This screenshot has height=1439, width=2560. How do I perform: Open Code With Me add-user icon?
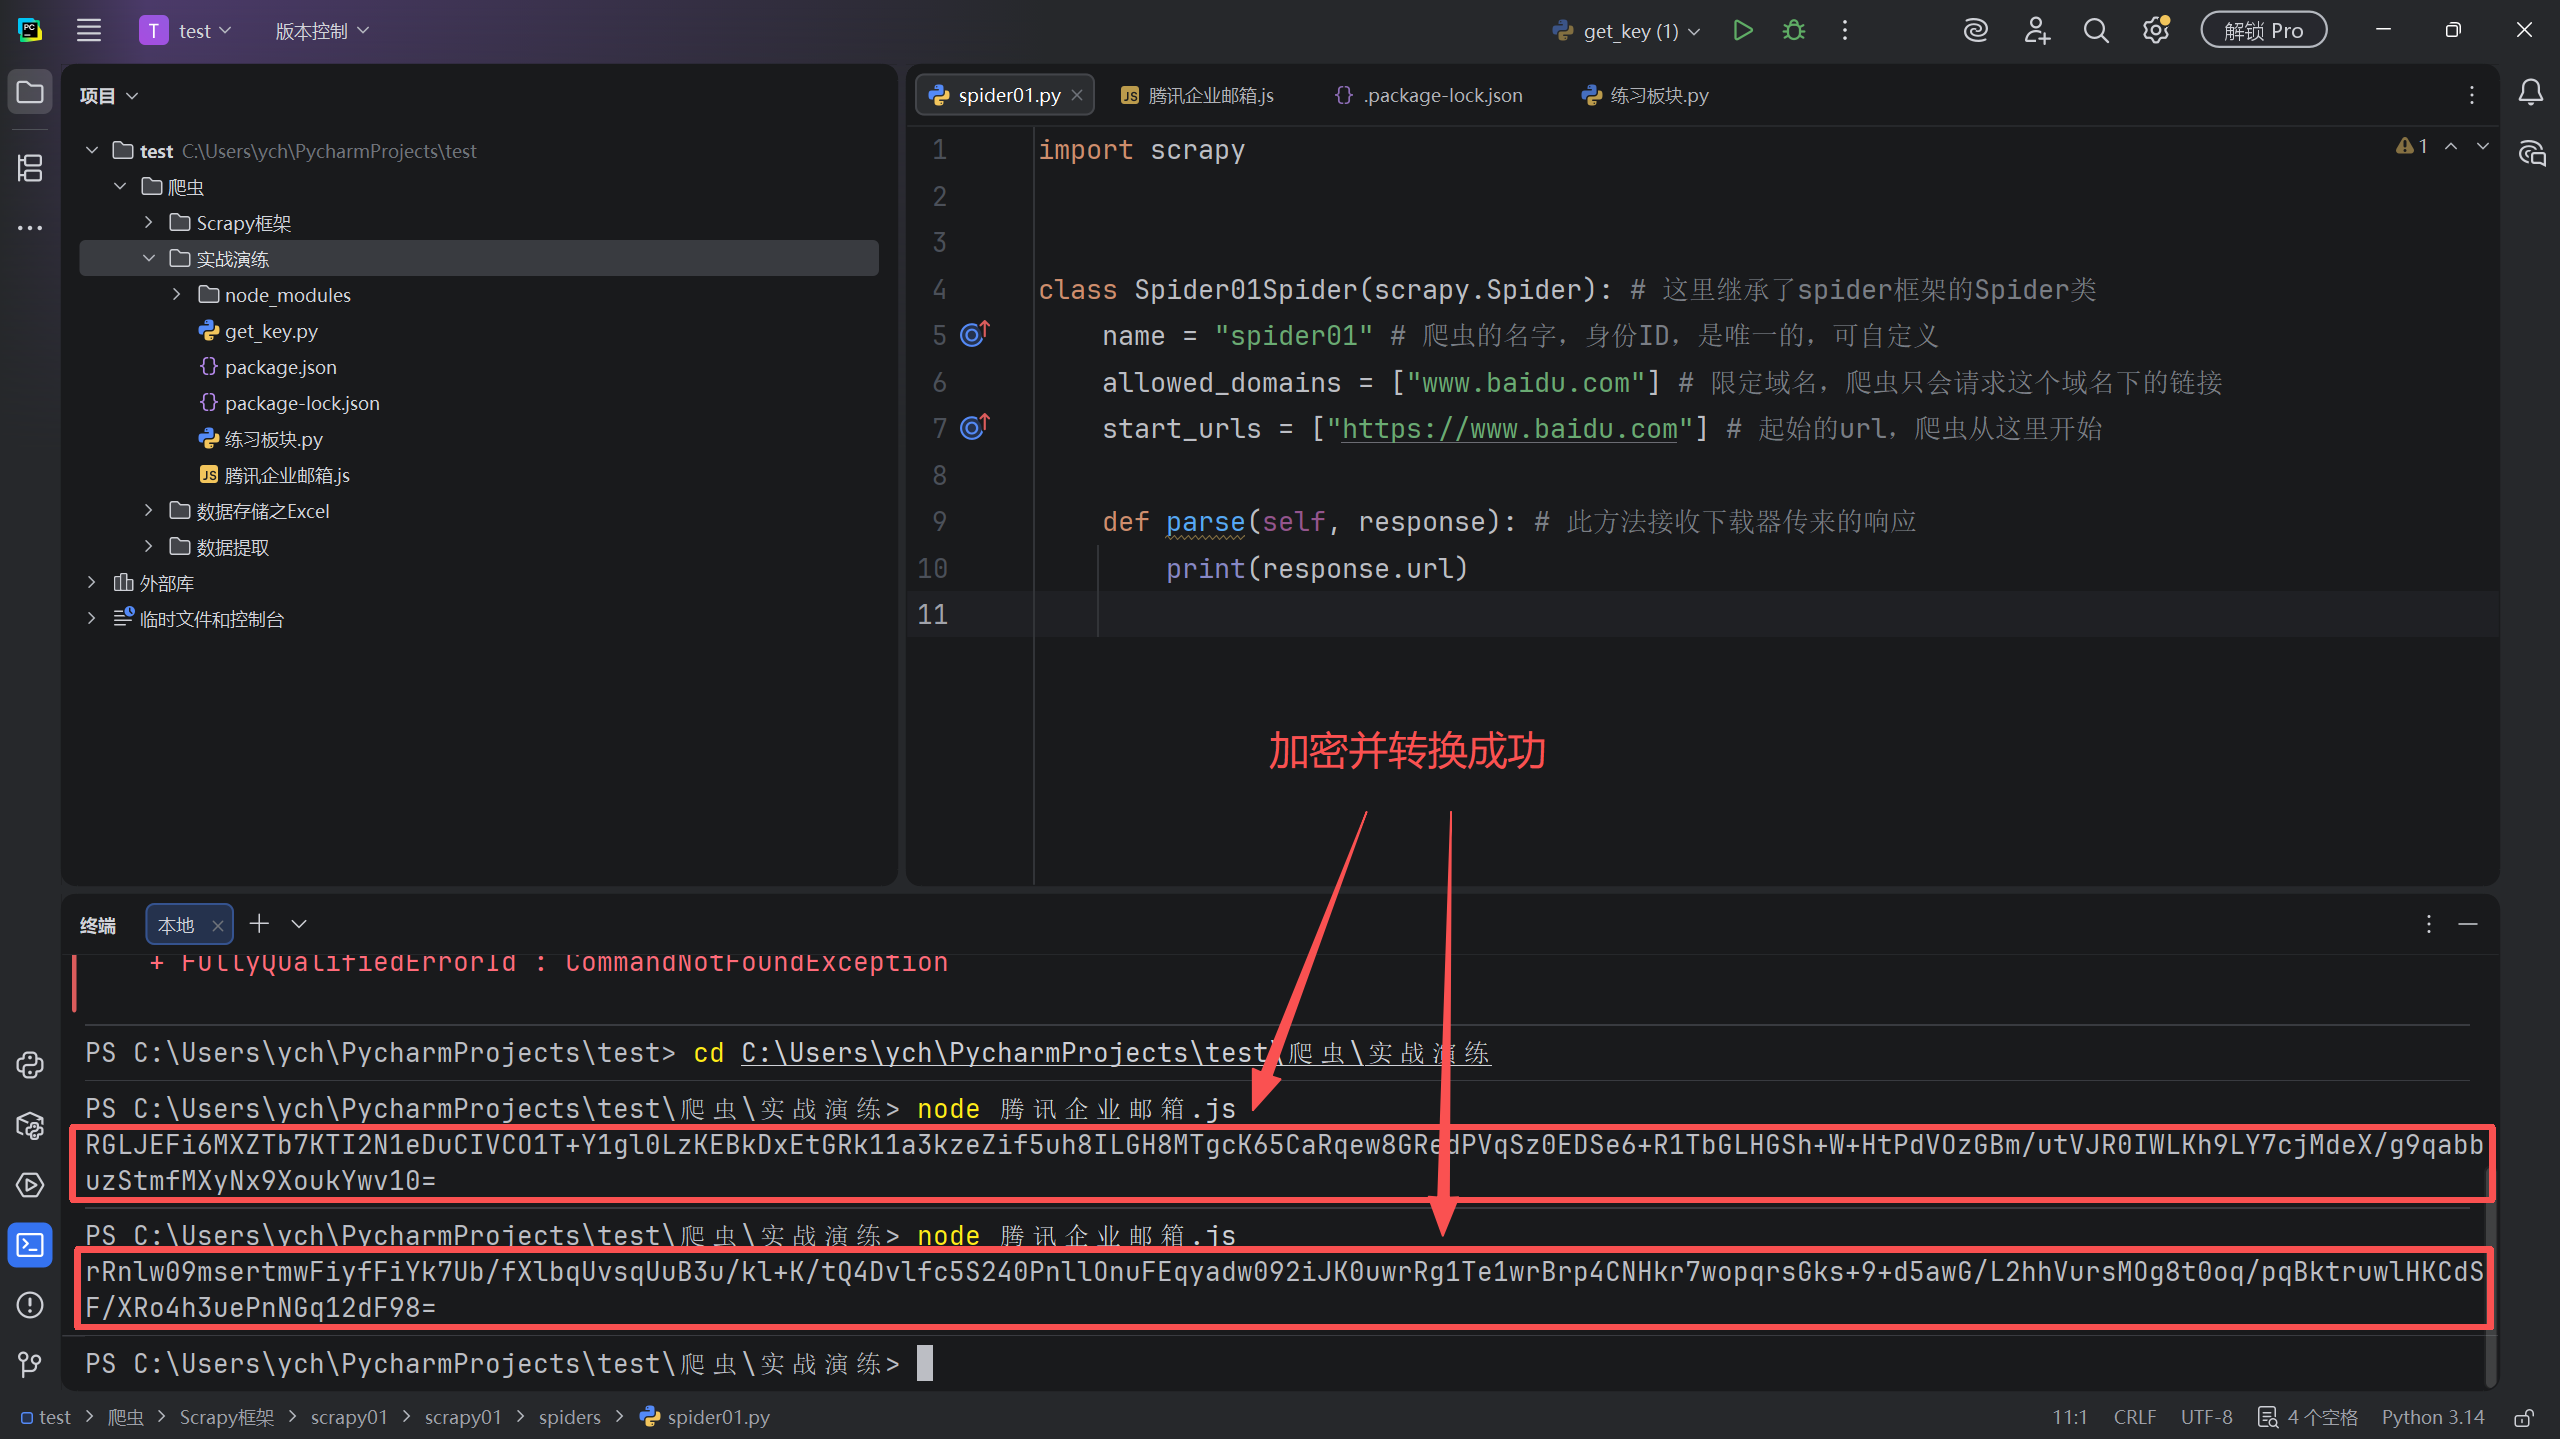pyautogui.click(x=2037, y=30)
